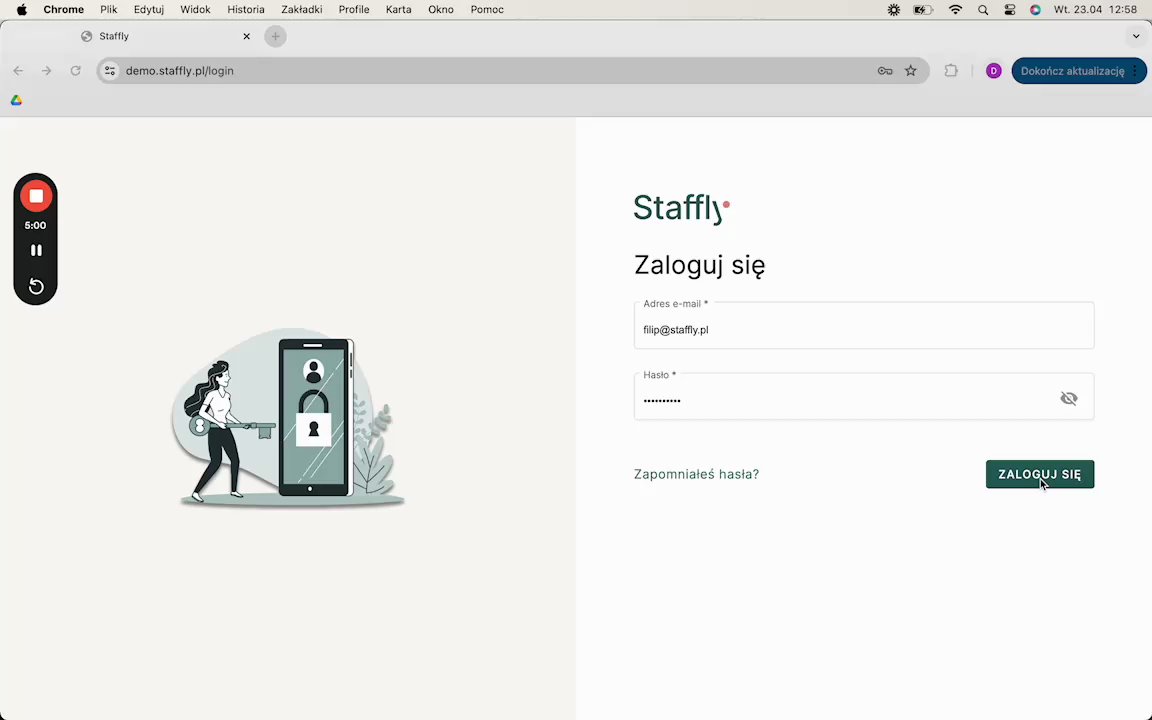Click the Chrome menu three dots icon

1136,71
